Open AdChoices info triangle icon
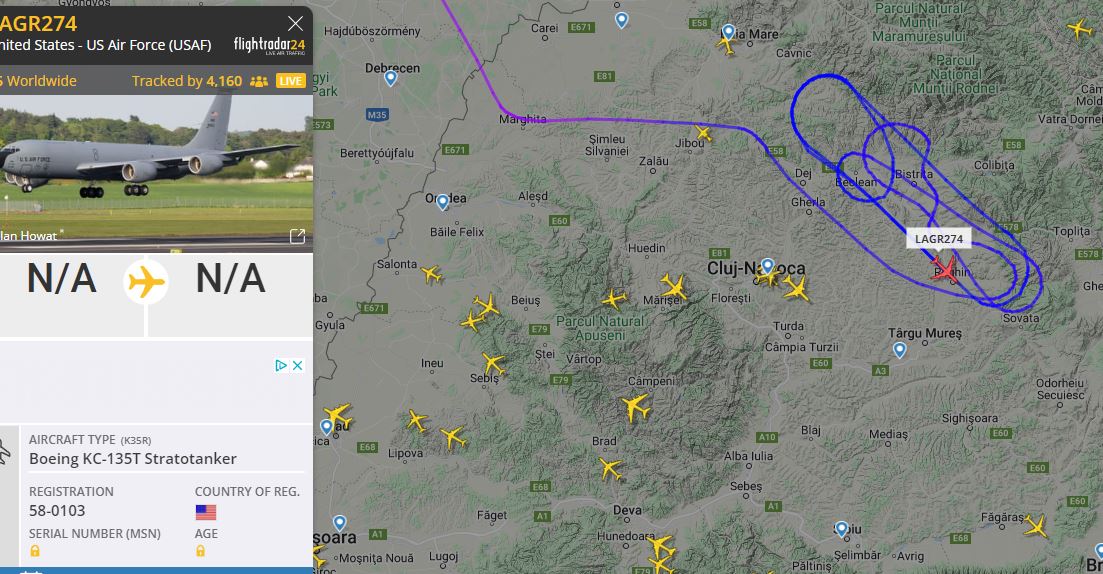Viewport: 1103px width, 574px height. pyautogui.click(x=281, y=365)
